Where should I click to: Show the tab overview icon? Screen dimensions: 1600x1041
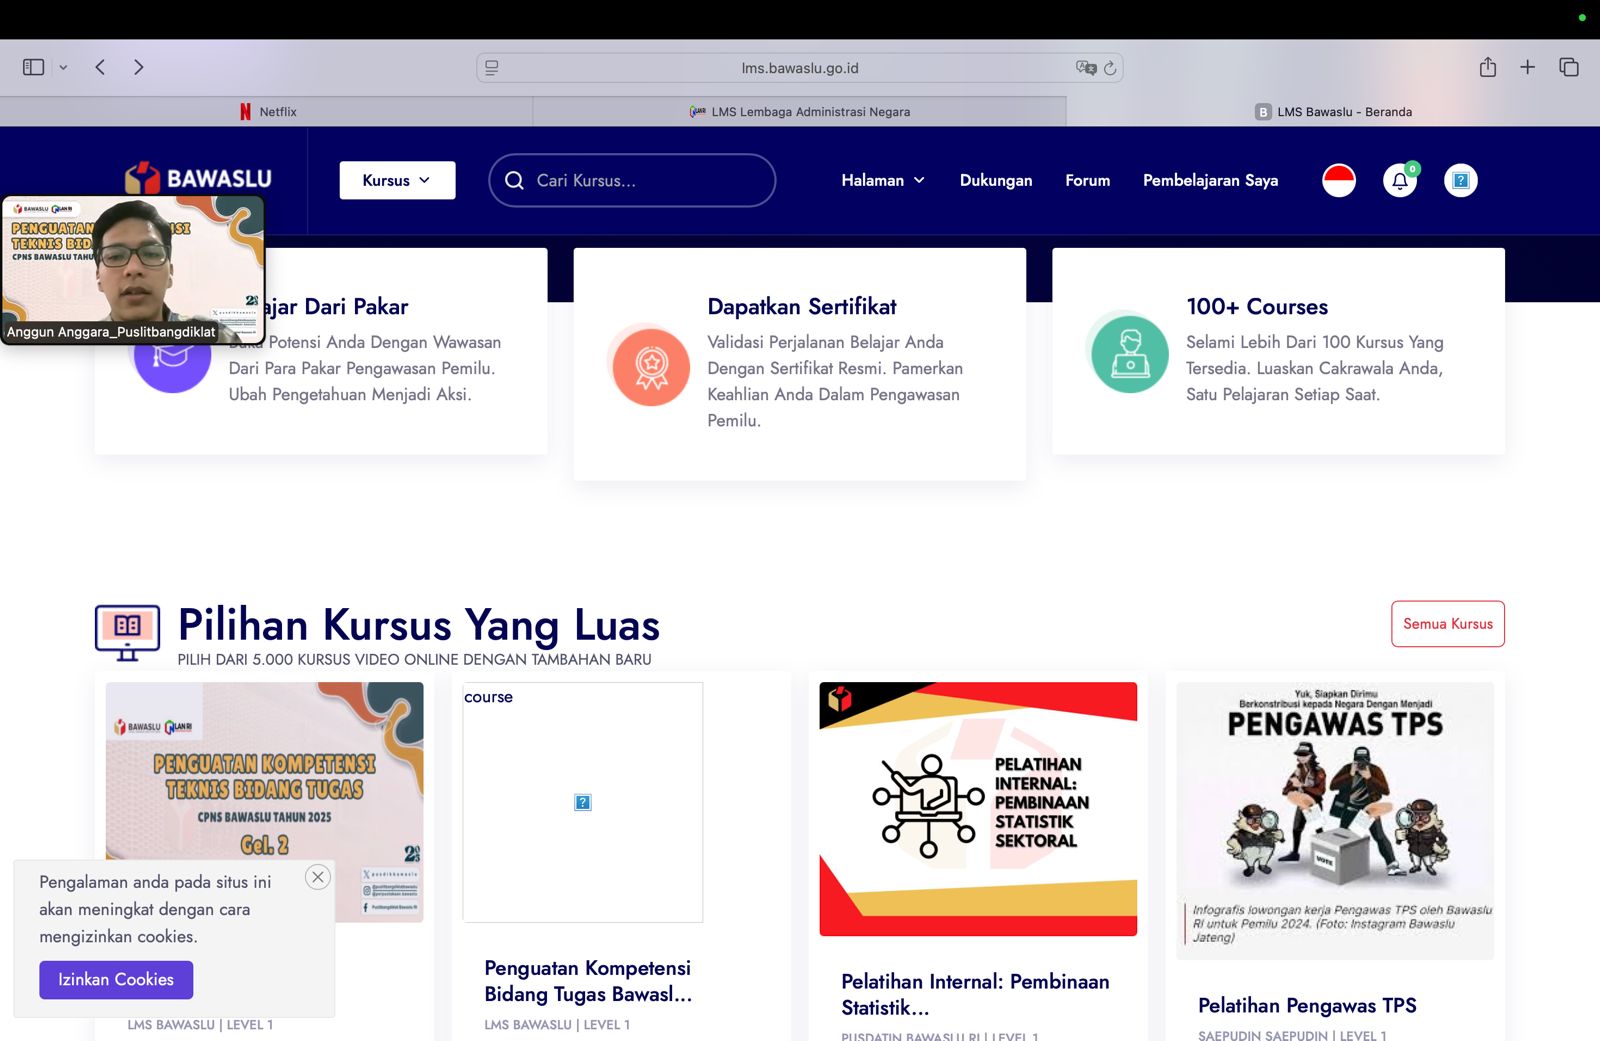1568,67
